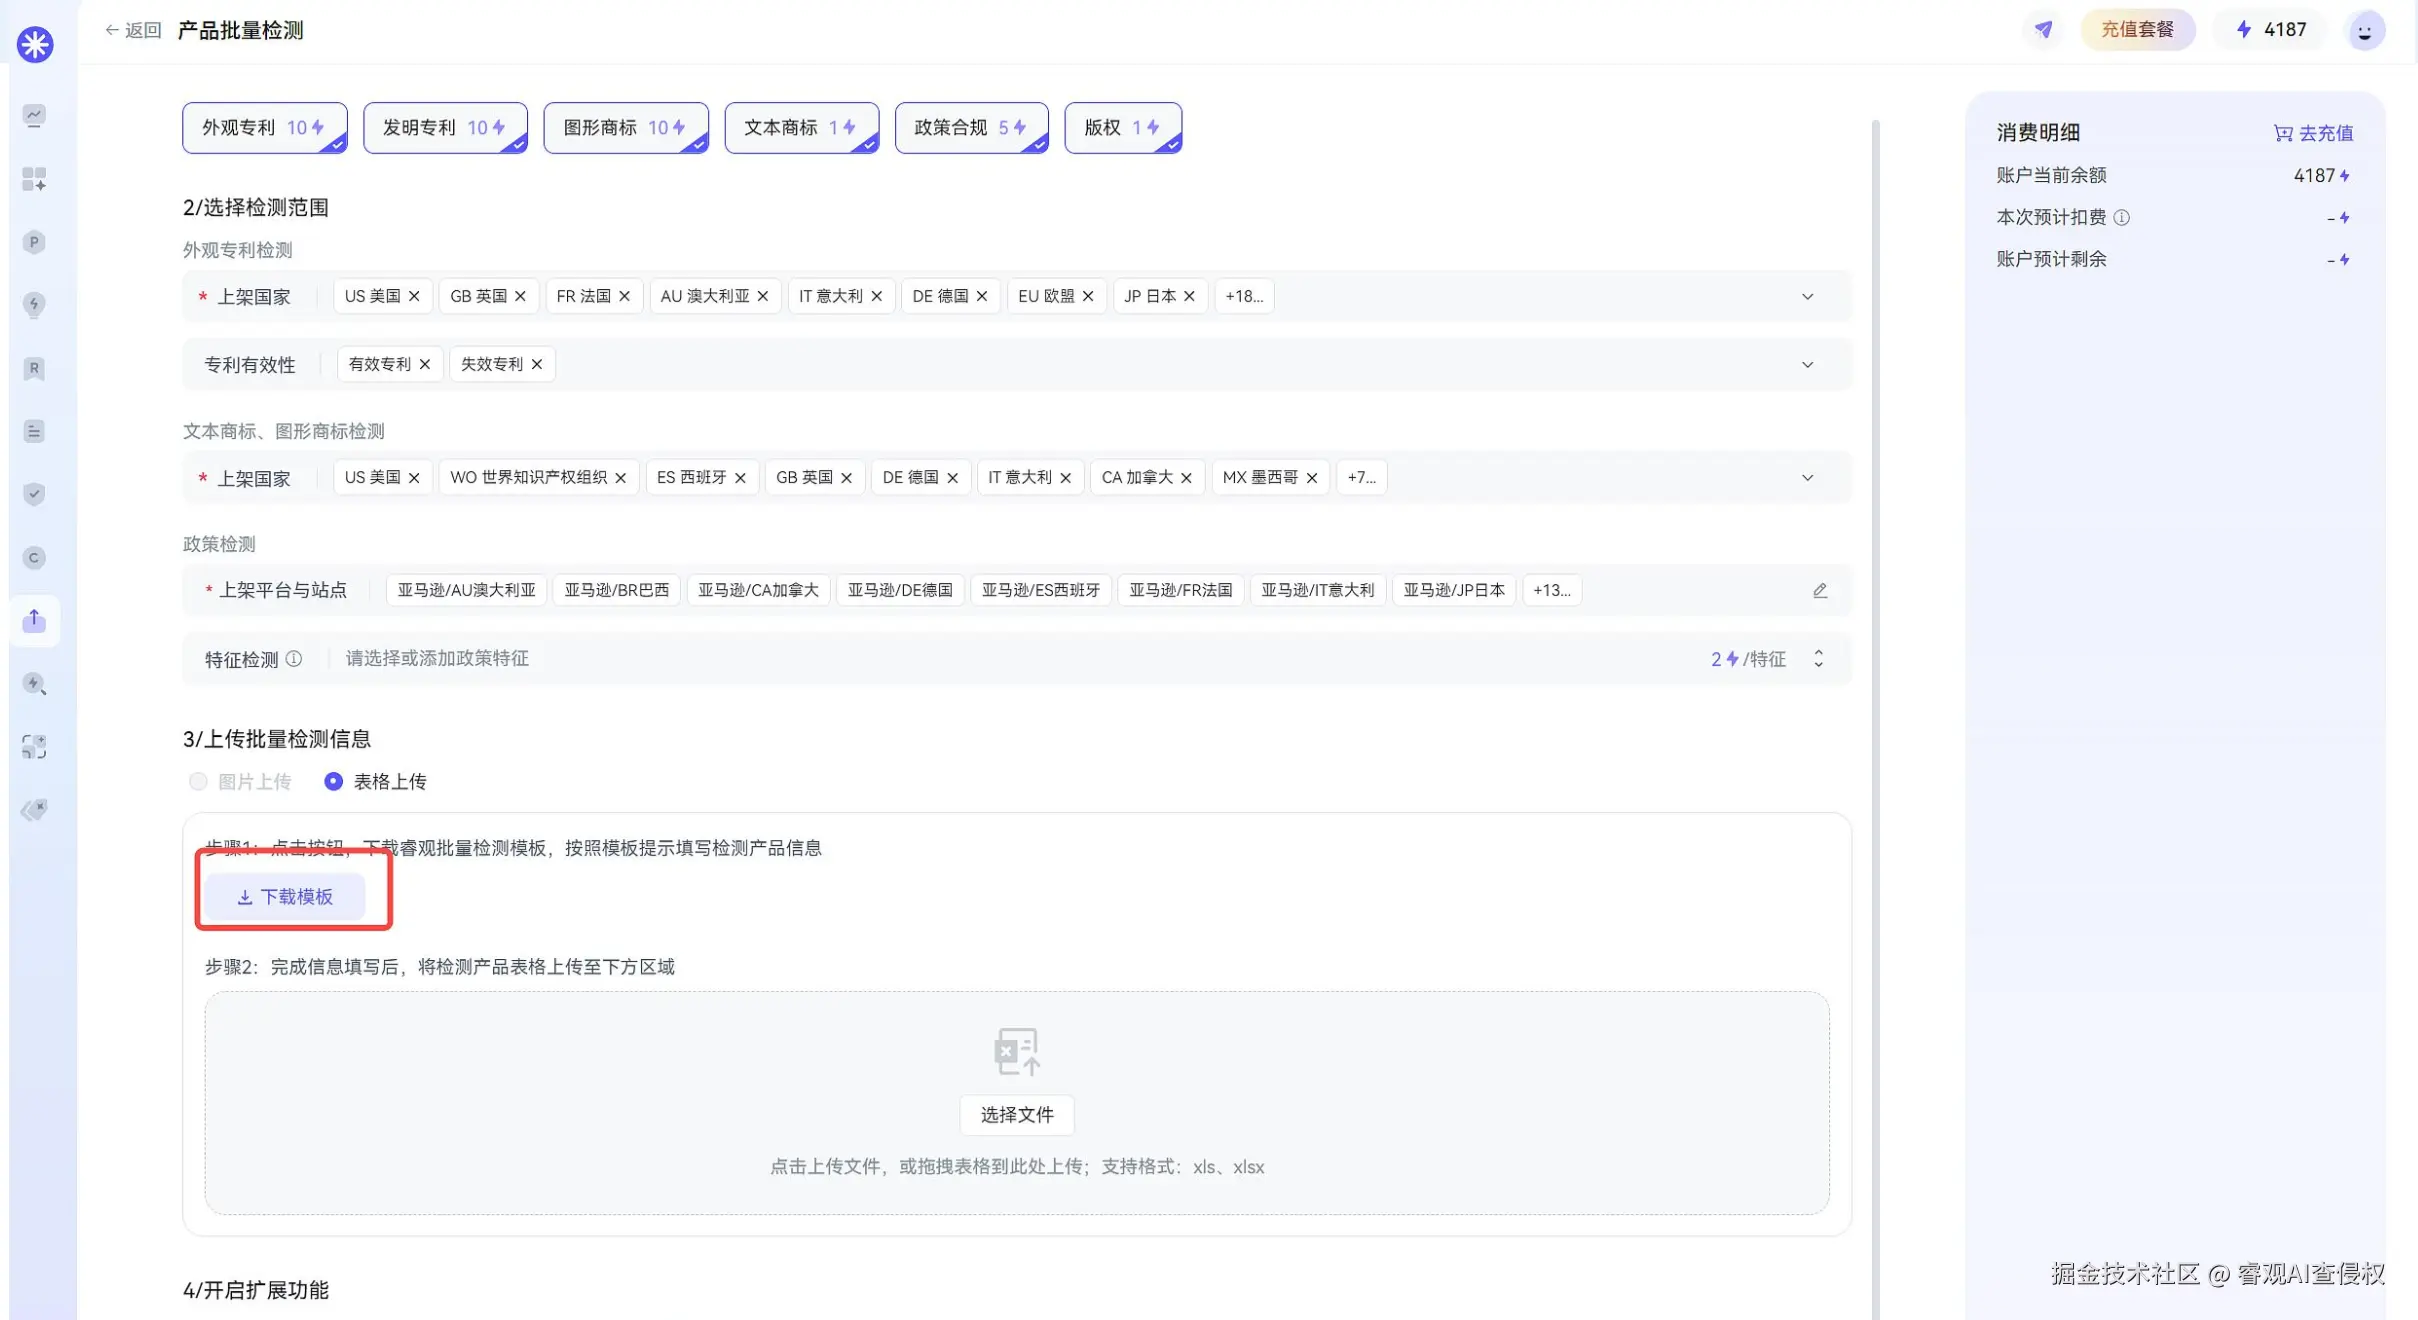Click the paper plane icon in header
Viewport: 2418px width, 1320px height.
2043,30
